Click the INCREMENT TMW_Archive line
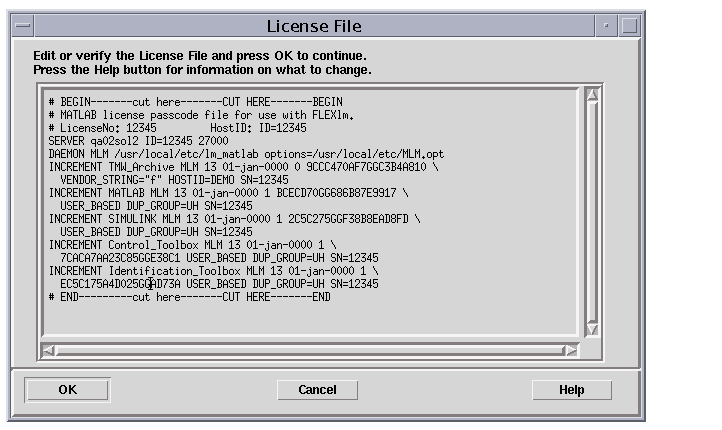 [x=244, y=167]
